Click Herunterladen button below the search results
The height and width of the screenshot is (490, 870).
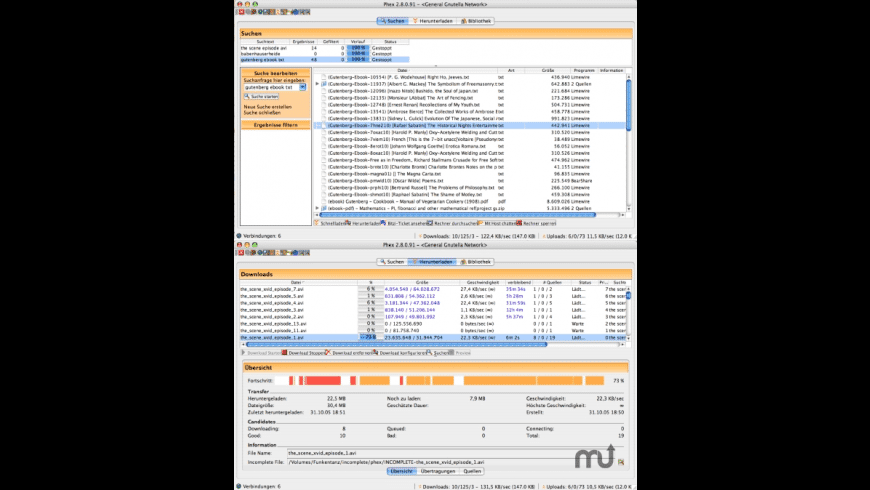pyautogui.click(x=363, y=223)
